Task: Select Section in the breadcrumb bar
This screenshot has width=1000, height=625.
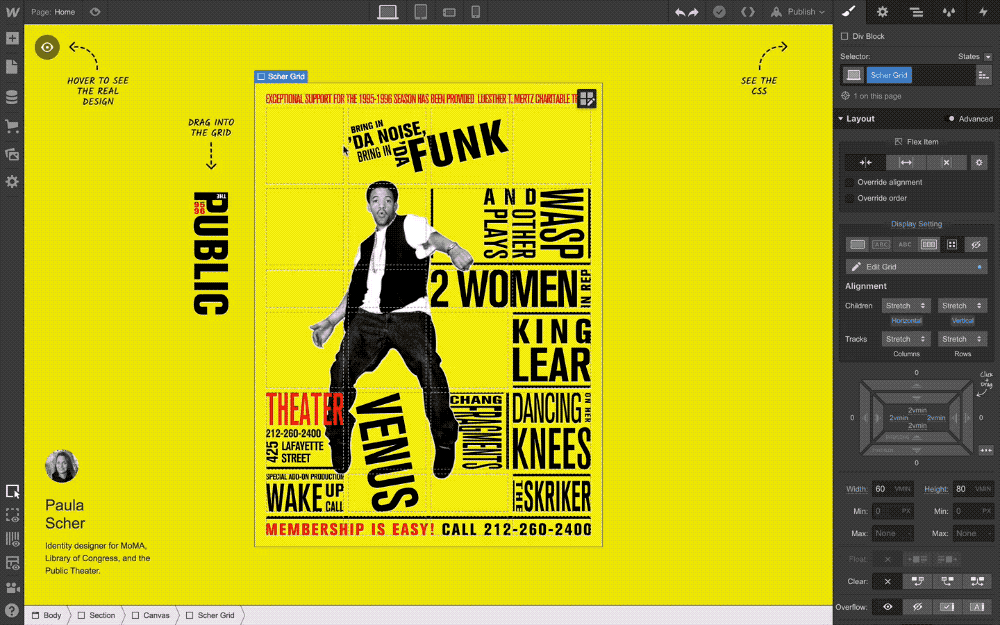Action: (96, 615)
